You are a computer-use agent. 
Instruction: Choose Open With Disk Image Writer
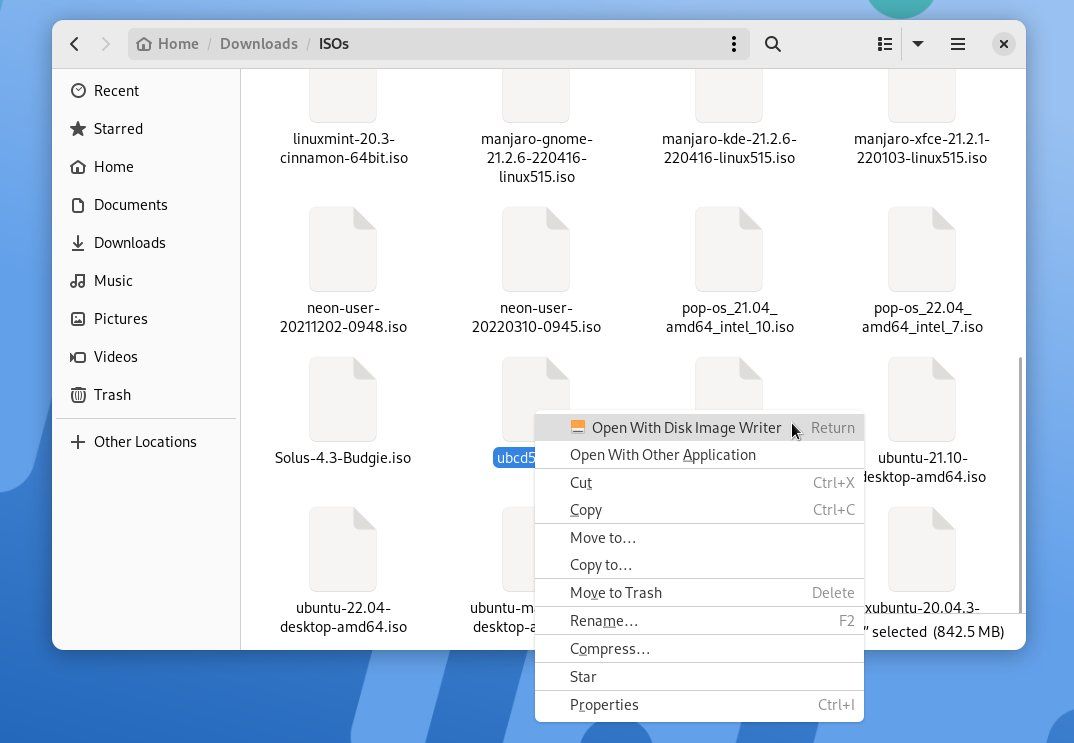pos(686,427)
